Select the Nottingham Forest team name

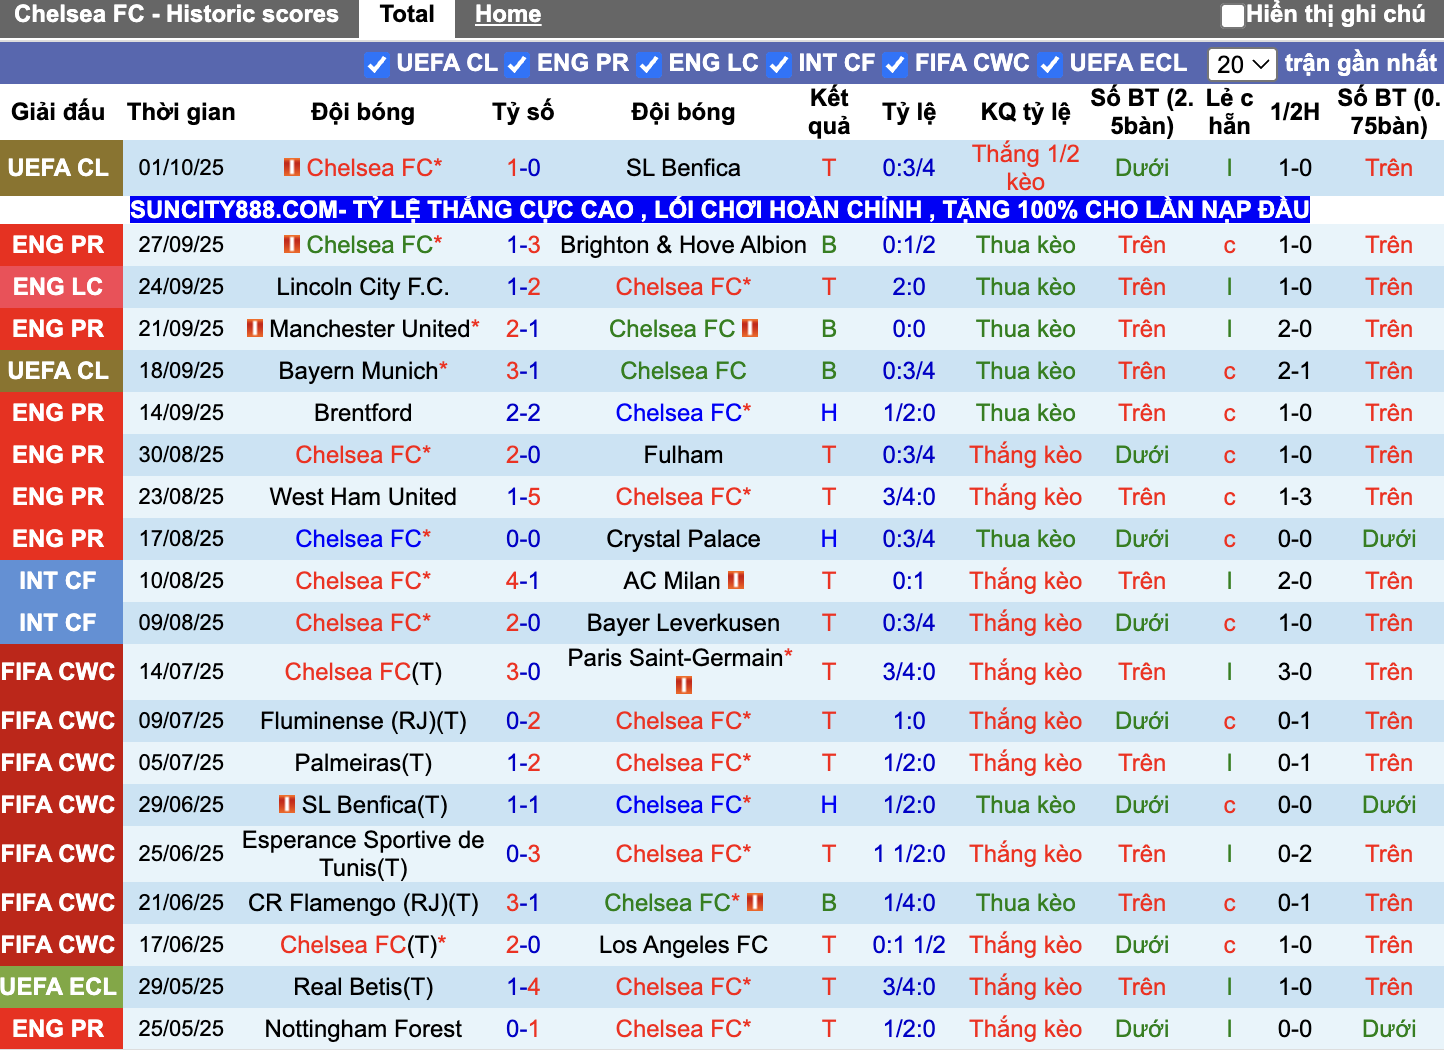tap(363, 1029)
